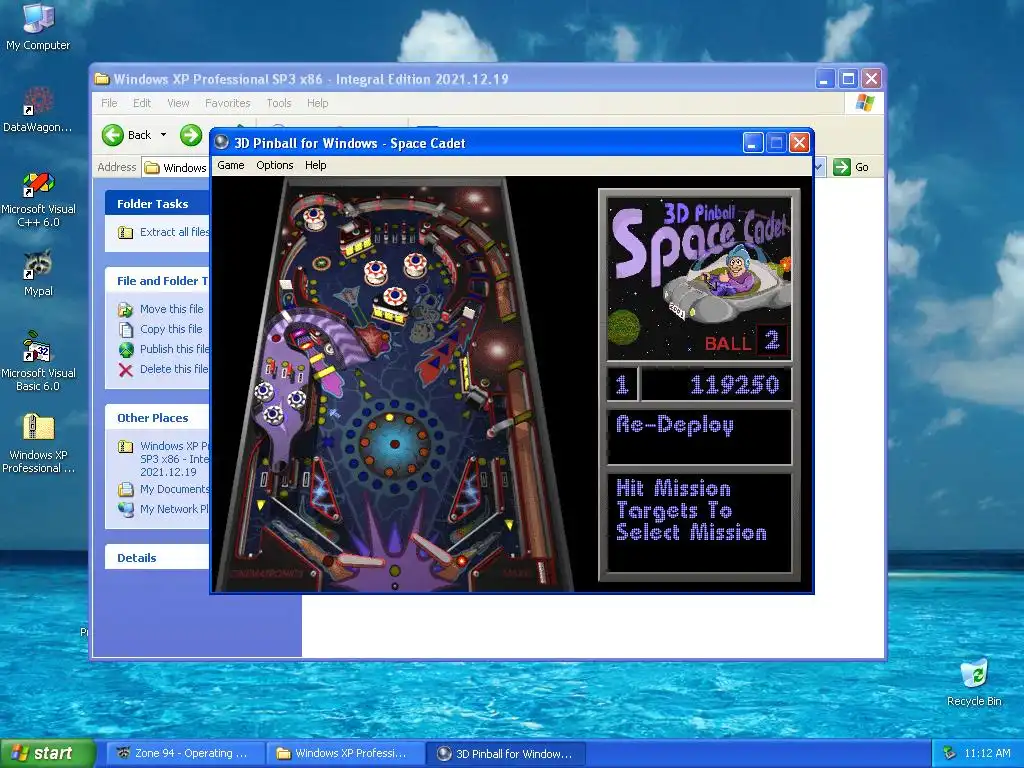
Task: Close the 3D Pinball window
Action: (799, 142)
